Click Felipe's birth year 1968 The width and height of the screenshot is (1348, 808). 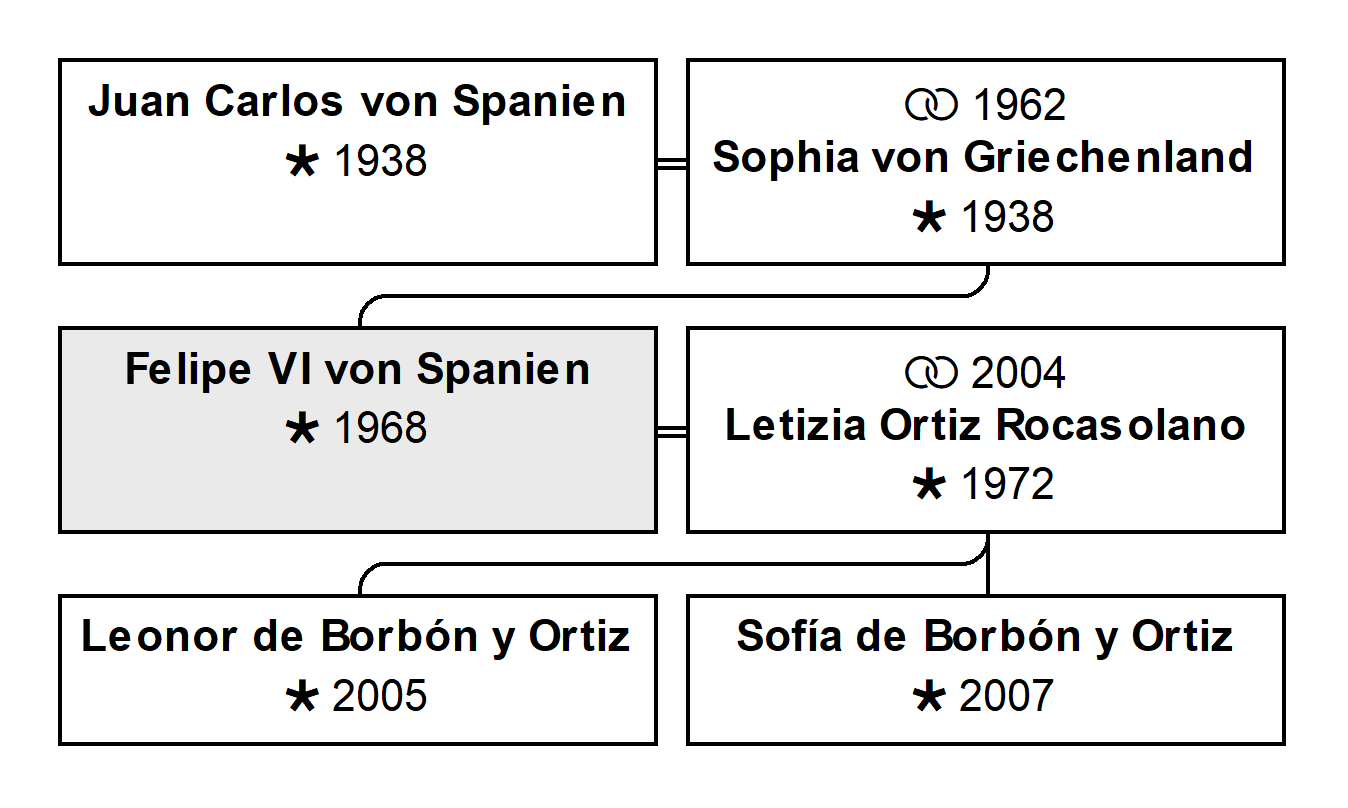pyautogui.click(x=380, y=429)
